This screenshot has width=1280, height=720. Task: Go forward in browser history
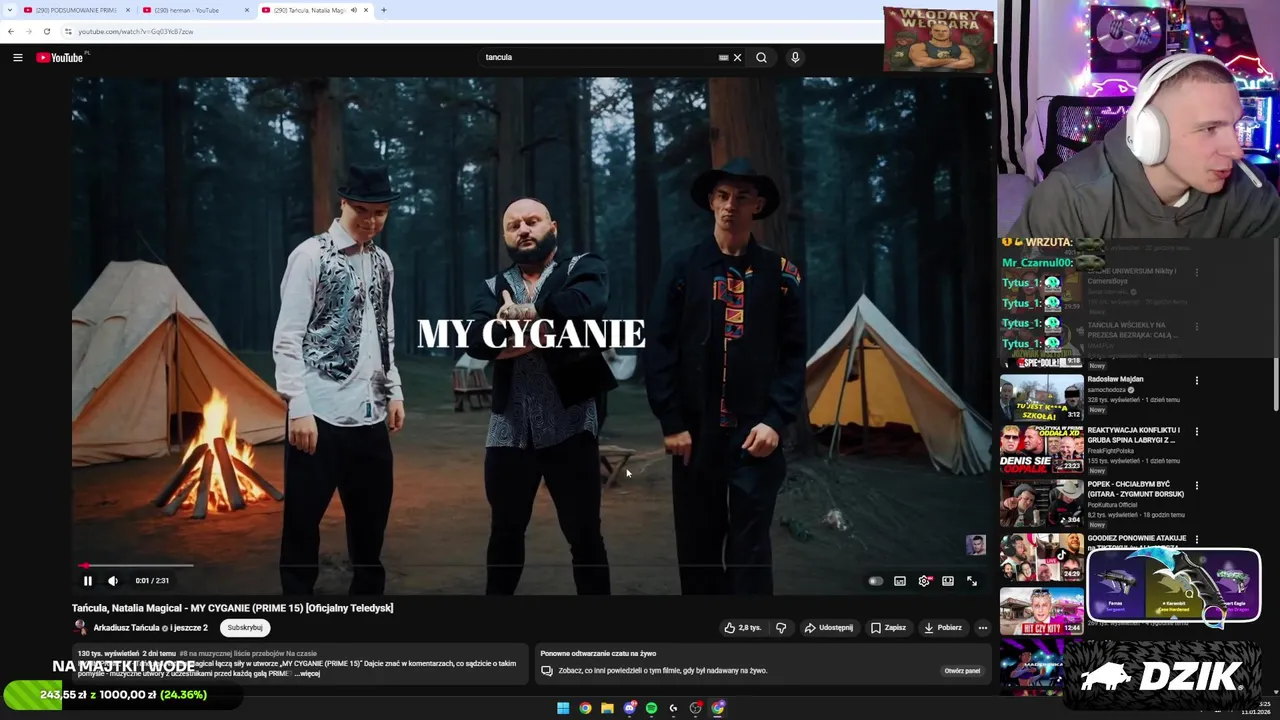(28, 31)
